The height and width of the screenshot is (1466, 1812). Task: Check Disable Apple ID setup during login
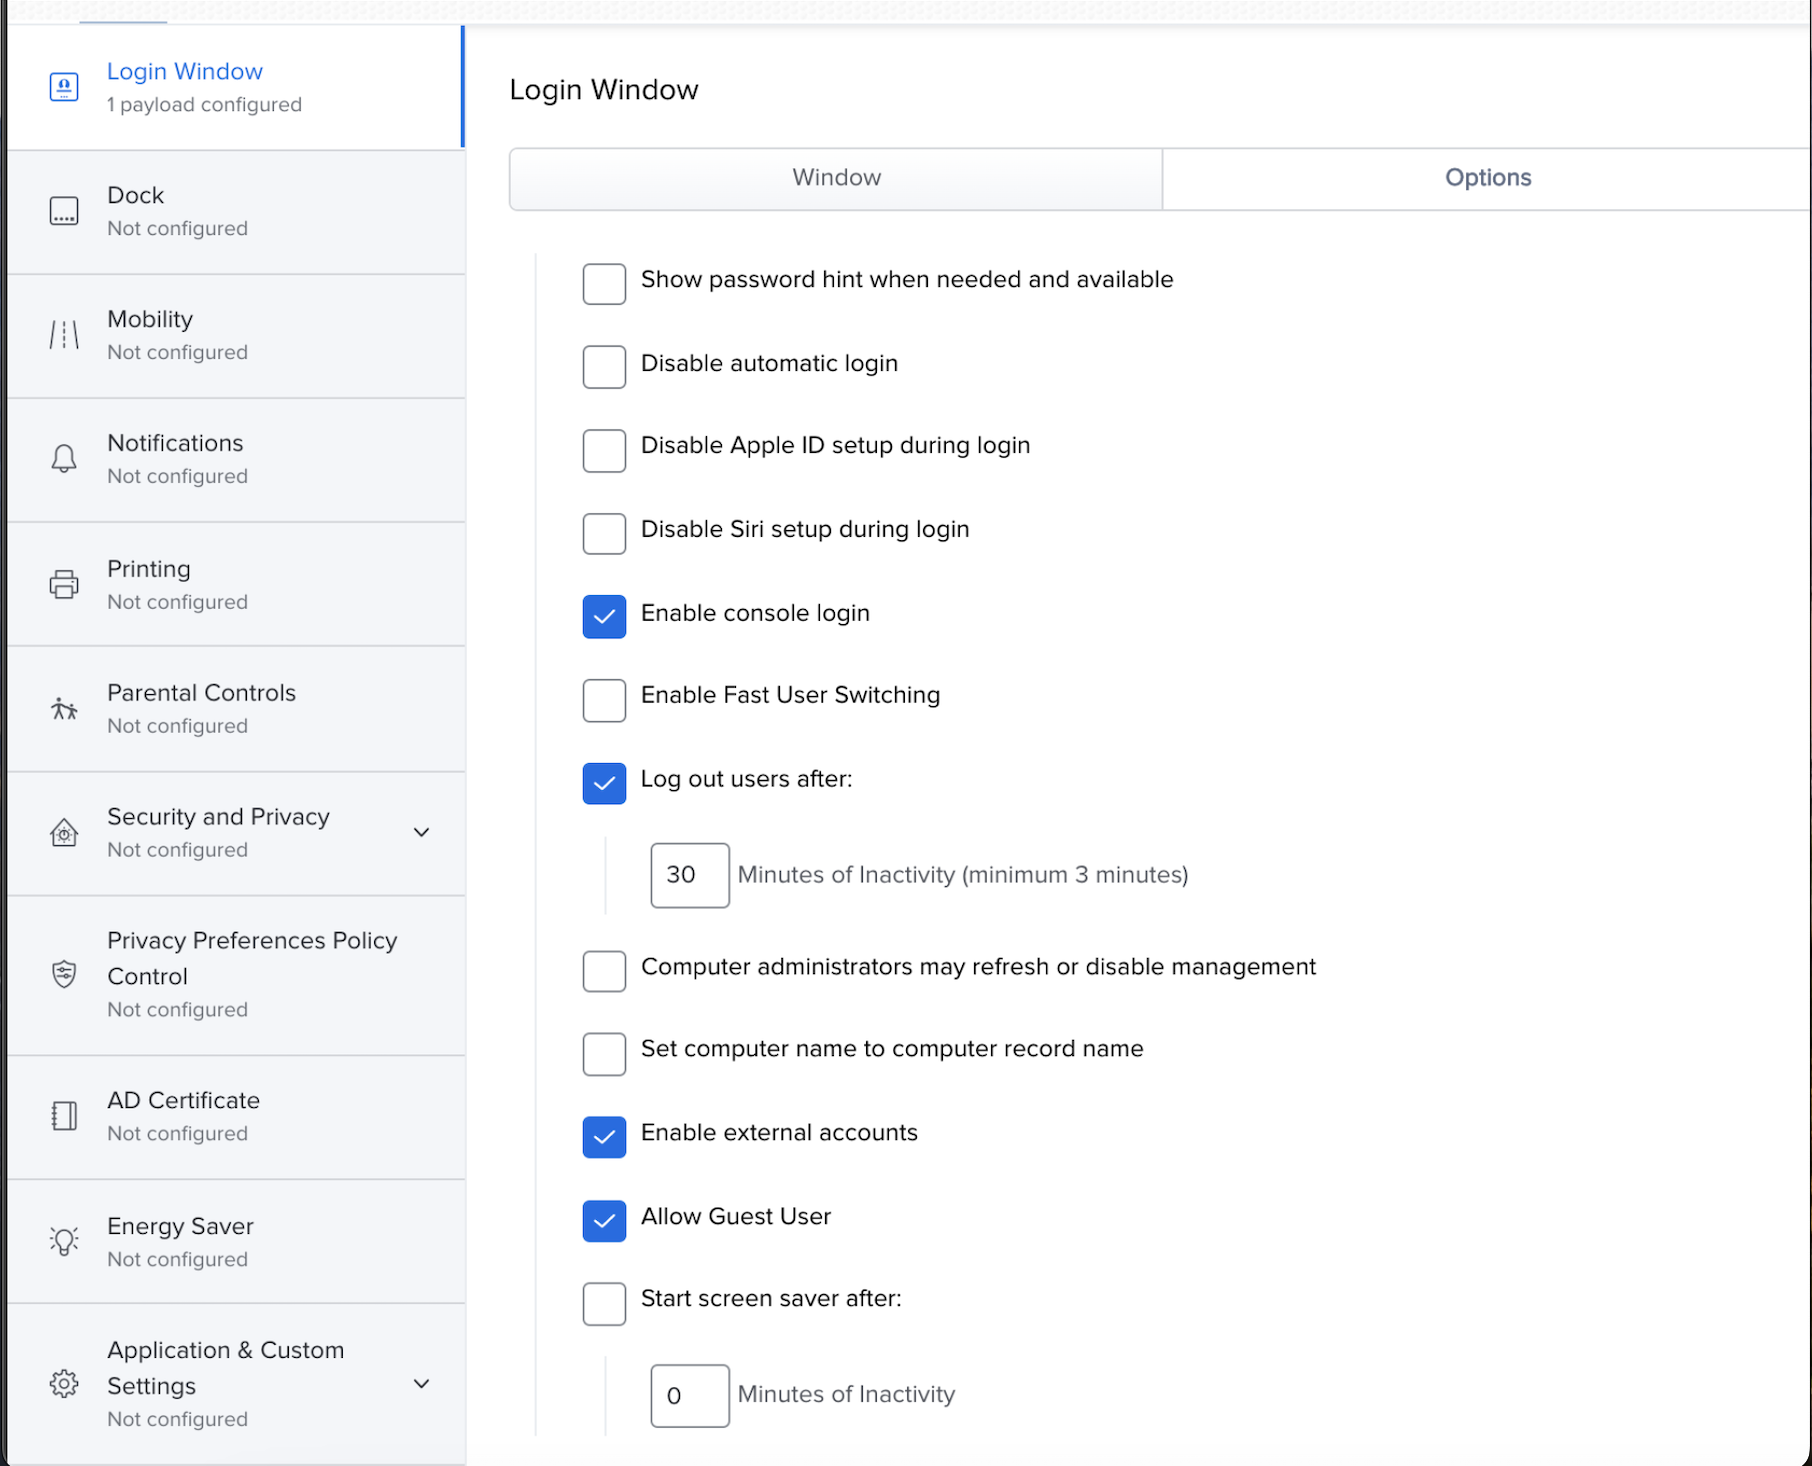pyautogui.click(x=604, y=451)
